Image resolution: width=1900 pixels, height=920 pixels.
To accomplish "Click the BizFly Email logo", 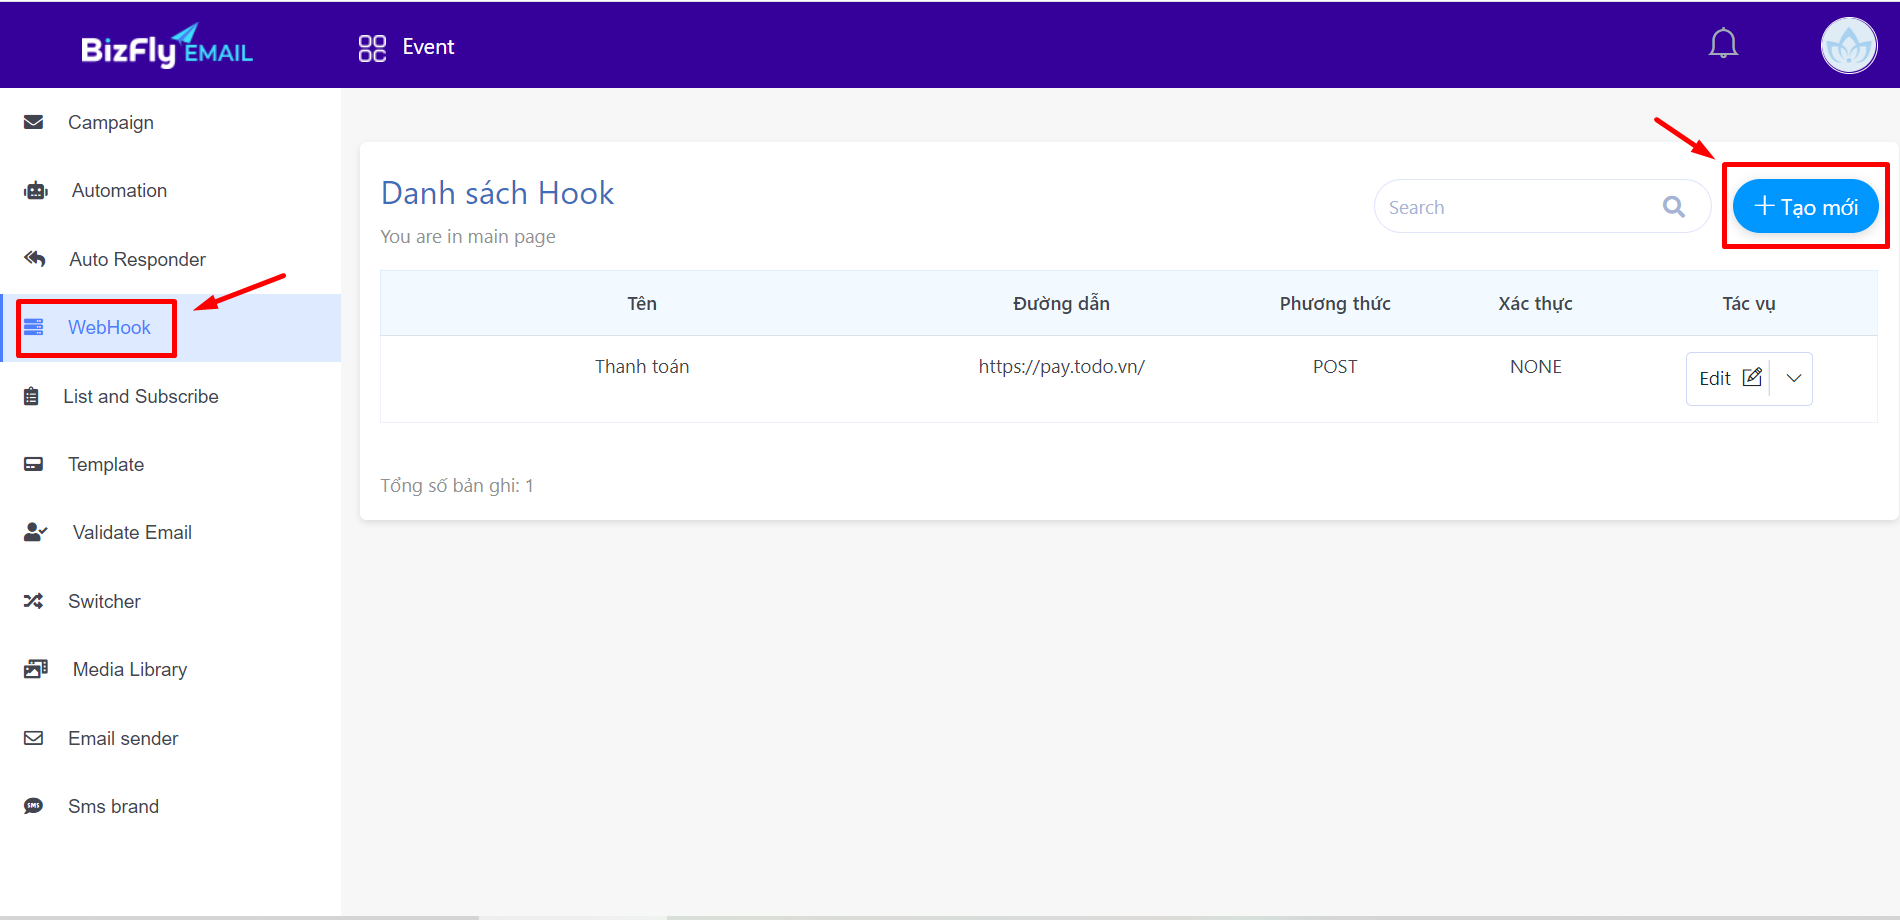I will pyautogui.click(x=167, y=46).
